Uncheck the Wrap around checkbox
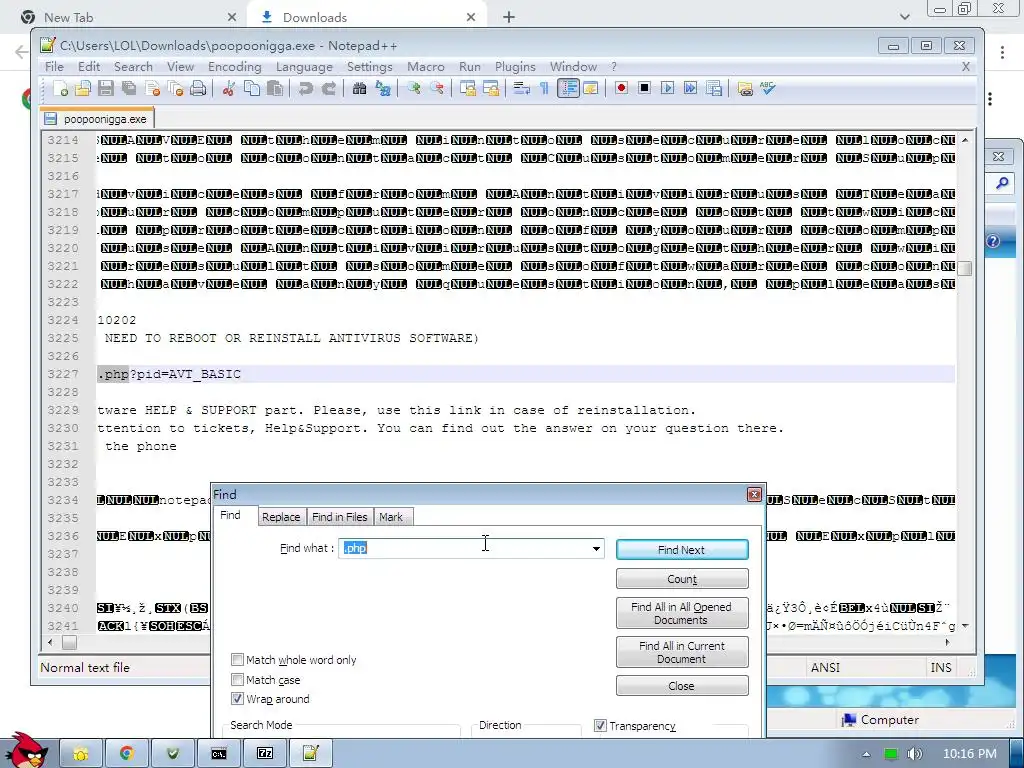Image resolution: width=1024 pixels, height=768 pixels. tap(237, 699)
